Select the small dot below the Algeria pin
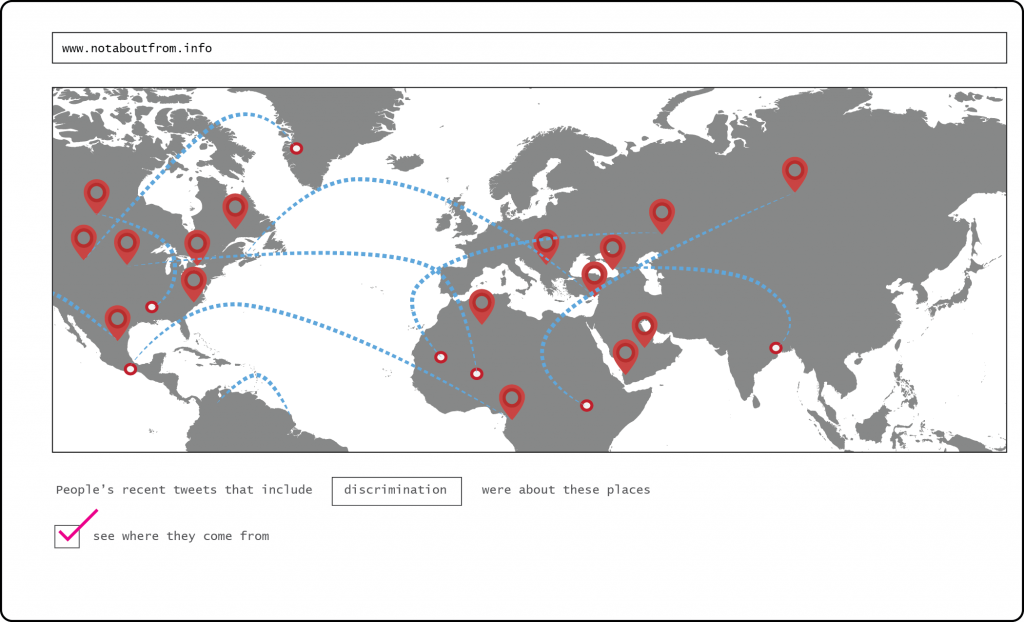This screenshot has width=1024, height=622. pyautogui.click(x=477, y=374)
